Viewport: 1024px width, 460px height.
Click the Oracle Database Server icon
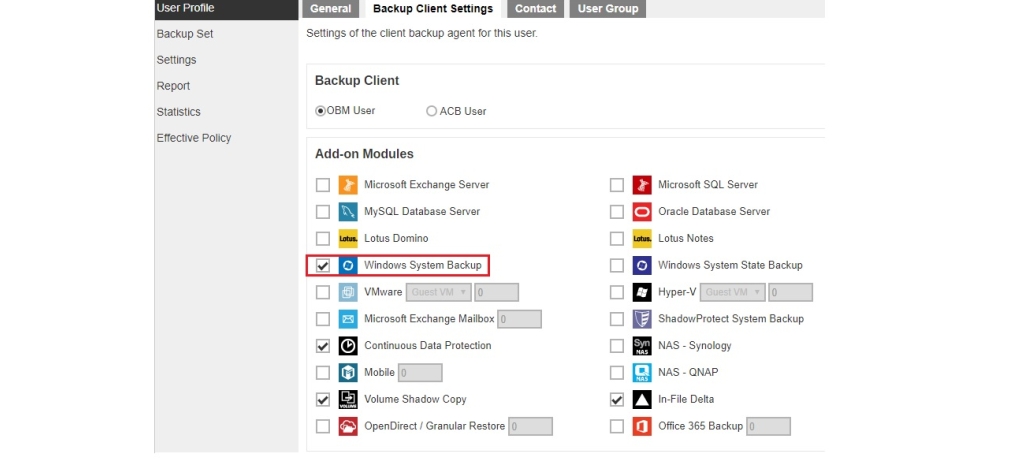[642, 212]
